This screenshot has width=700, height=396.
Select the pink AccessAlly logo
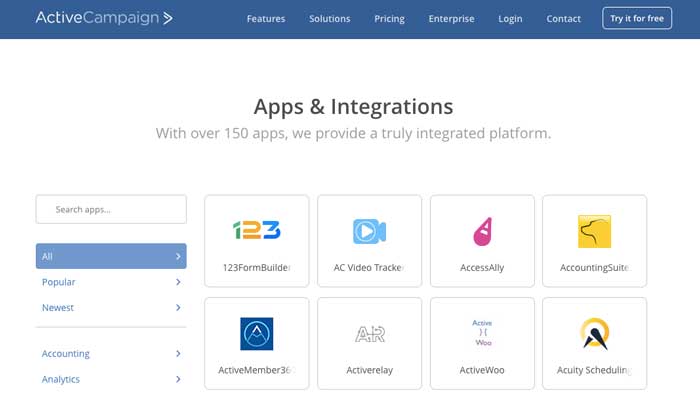pyautogui.click(x=483, y=231)
